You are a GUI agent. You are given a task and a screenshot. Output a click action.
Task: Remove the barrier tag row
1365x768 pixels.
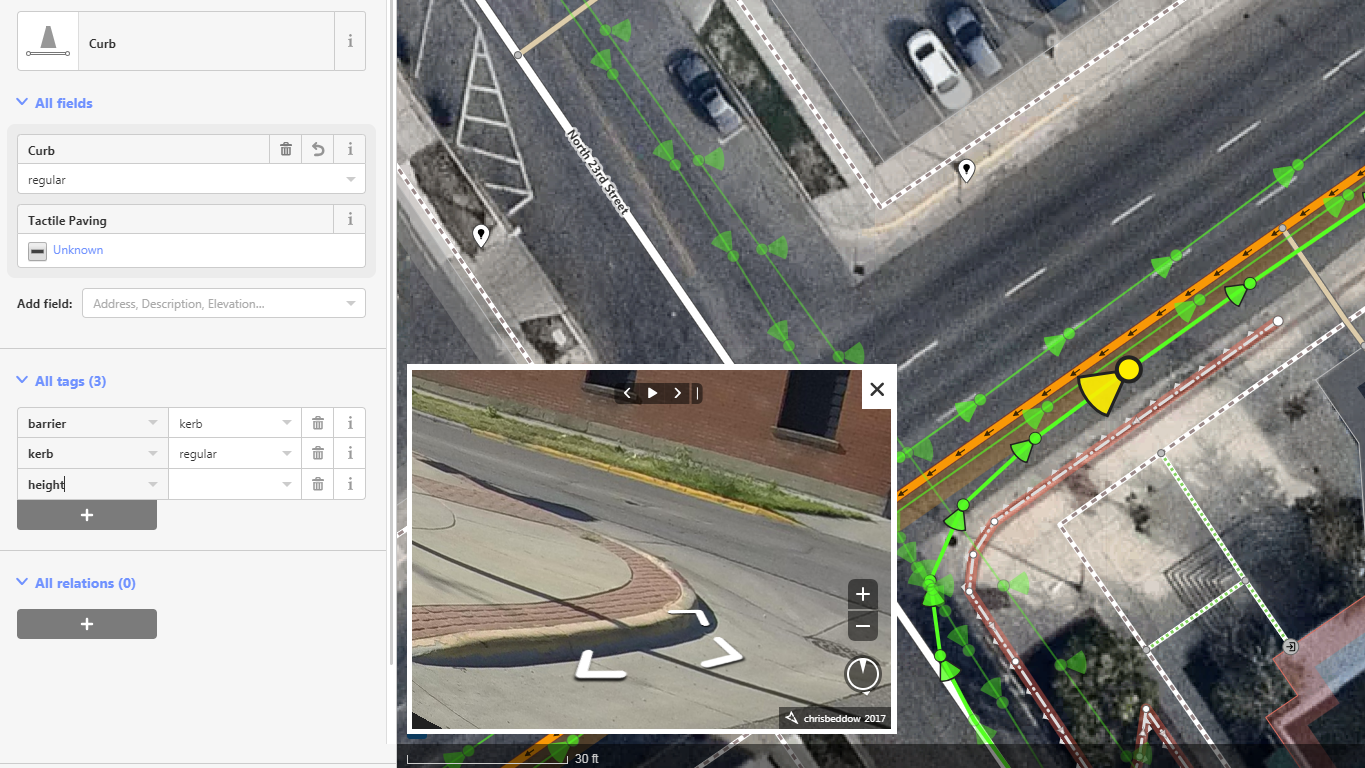[x=318, y=424]
